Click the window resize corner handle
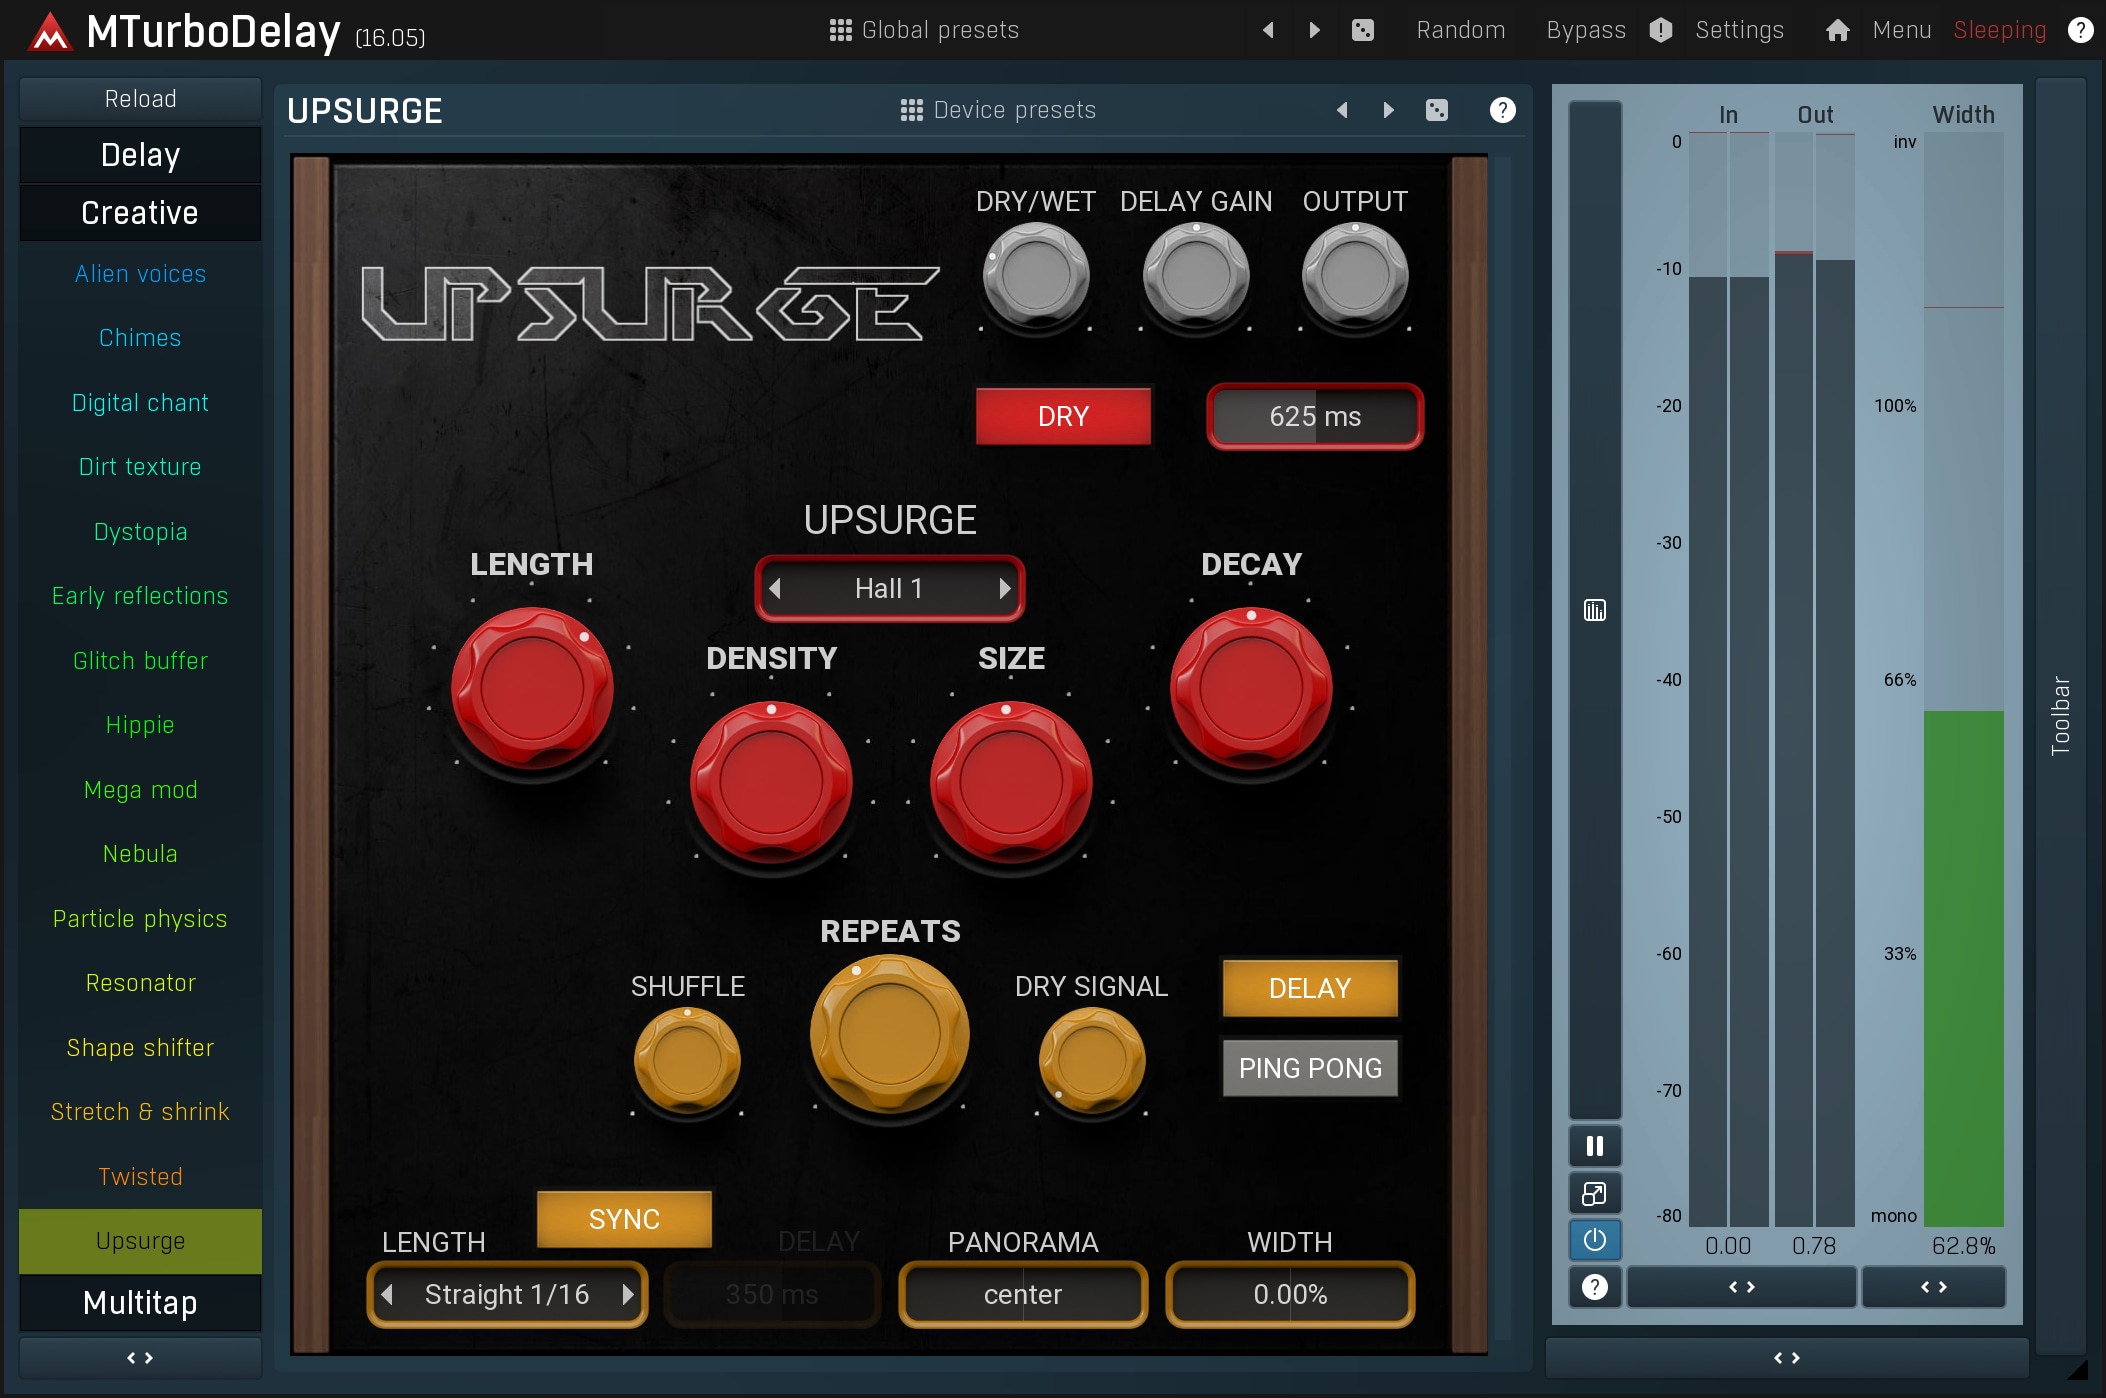Image resolution: width=2106 pixels, height=1398 pixels. (2078, 1368)
